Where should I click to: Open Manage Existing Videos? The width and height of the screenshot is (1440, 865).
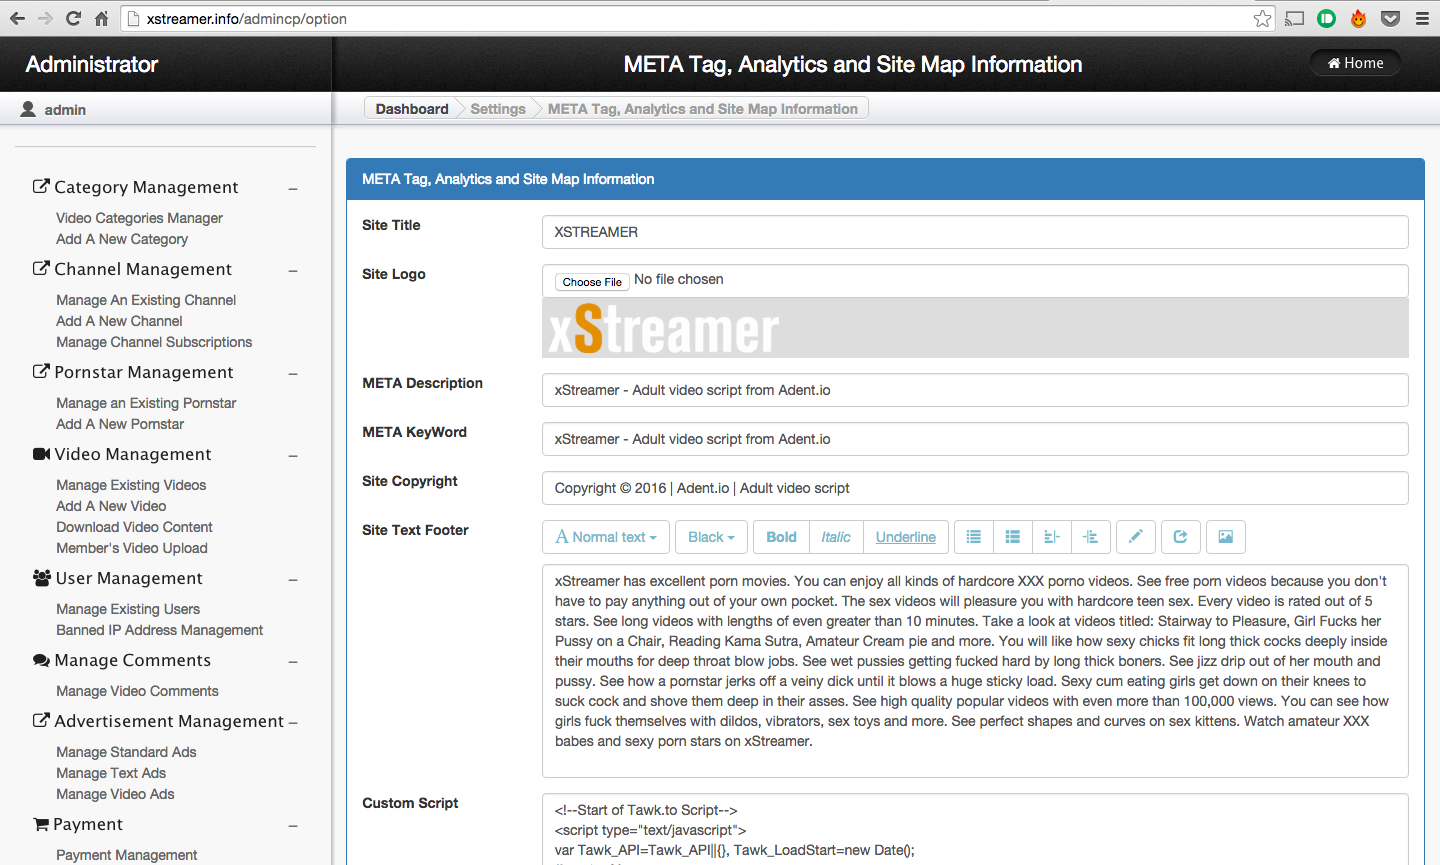pyautogui.click(x=131, y=485)
